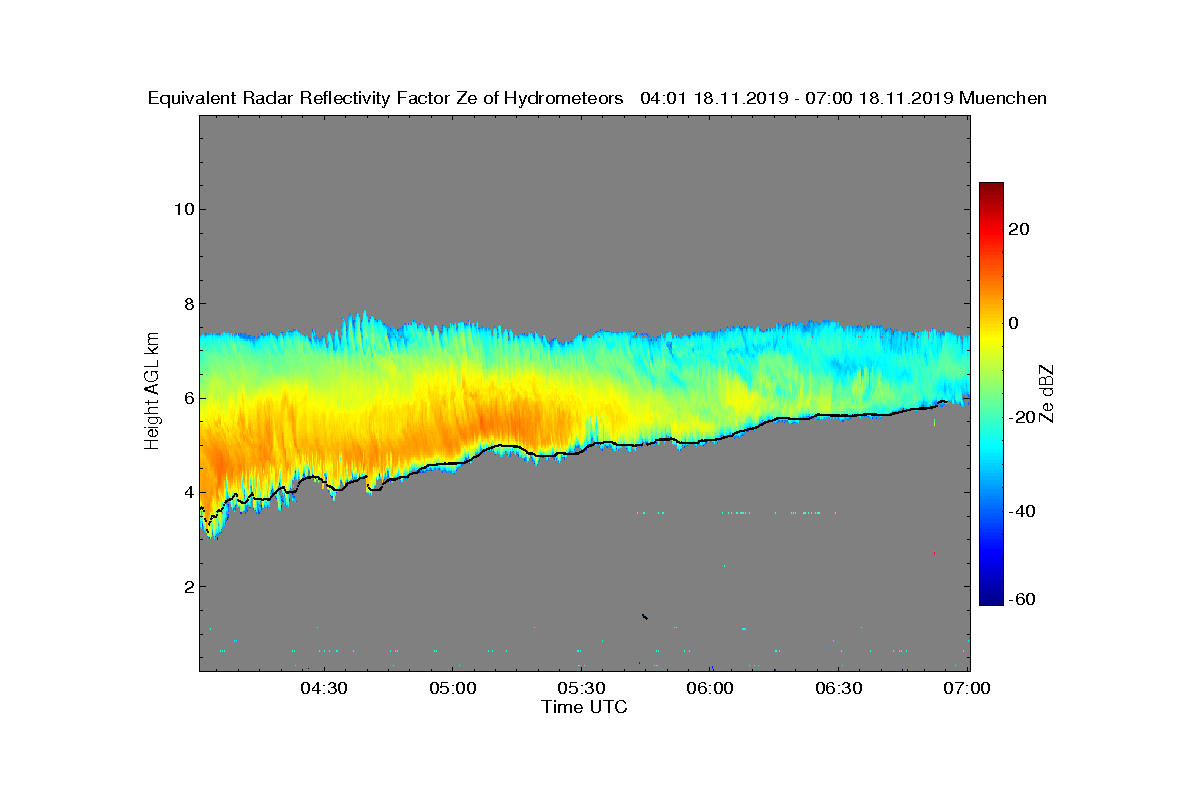Click the 04:30 time tick label

coord(324,689)
